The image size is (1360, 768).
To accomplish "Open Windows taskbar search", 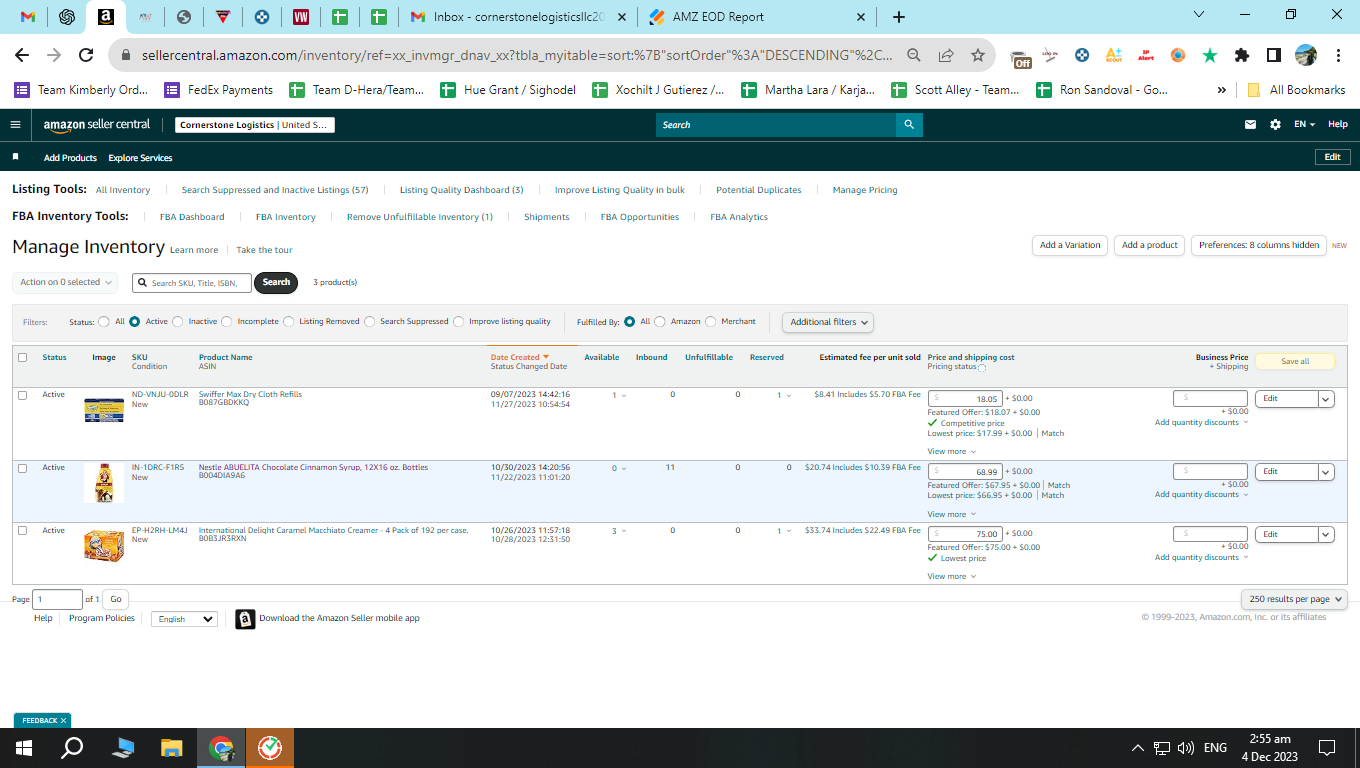I will (x=72, y=748).
